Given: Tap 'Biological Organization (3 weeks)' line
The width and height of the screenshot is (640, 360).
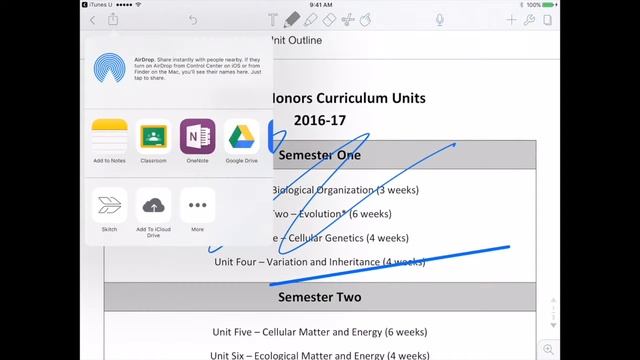Looking at the screenshot, I should tap(346, 190).
